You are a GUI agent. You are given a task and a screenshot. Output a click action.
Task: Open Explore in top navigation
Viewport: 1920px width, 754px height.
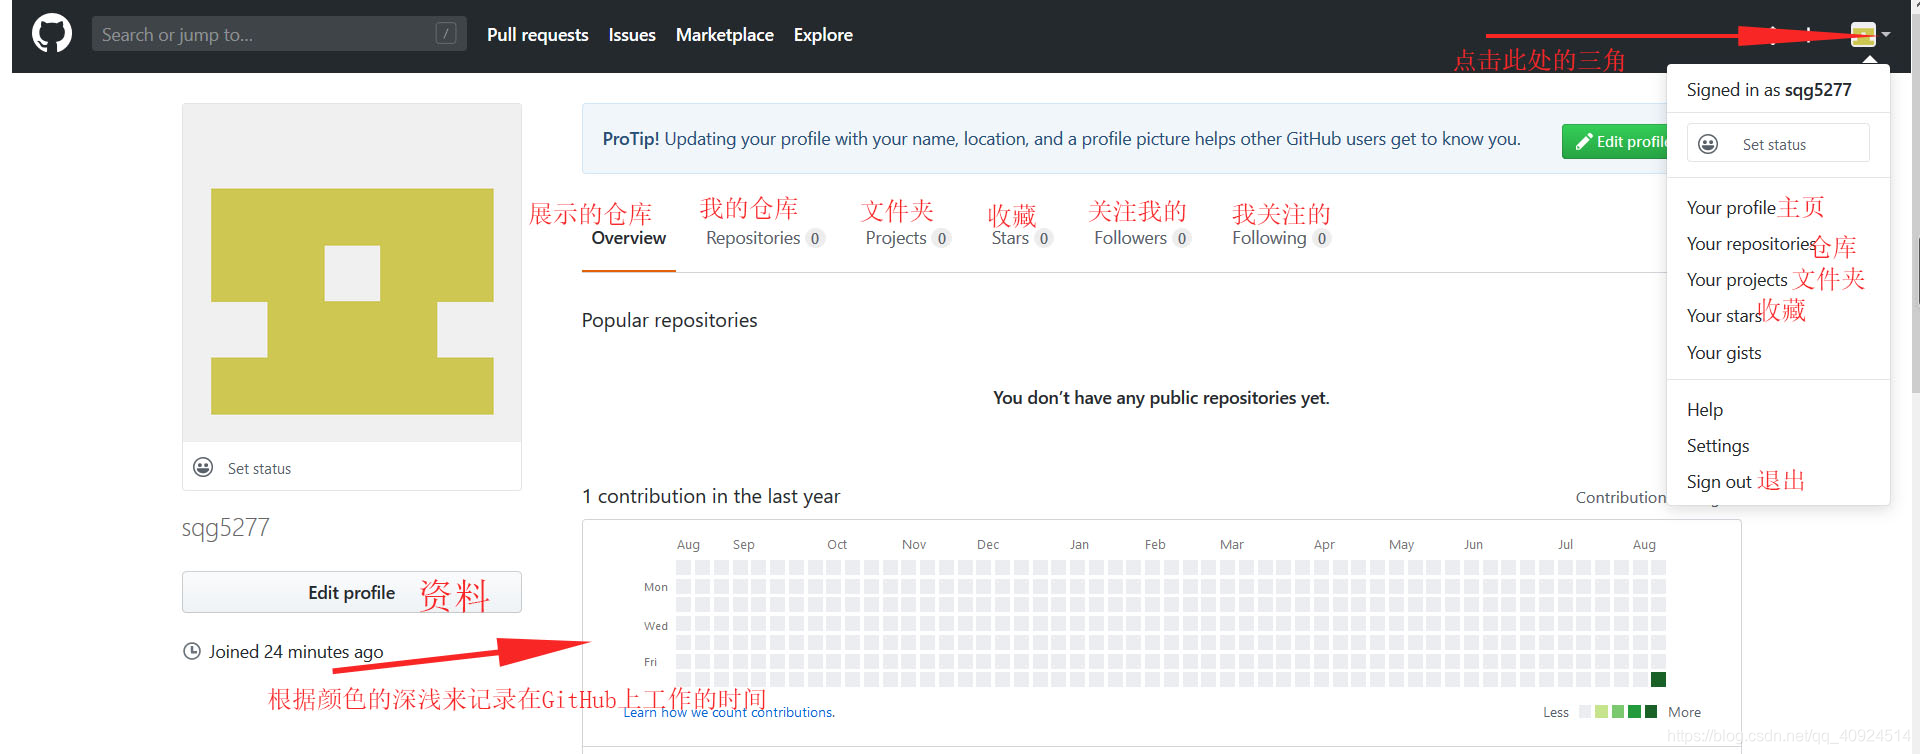(x=823, y=35)
